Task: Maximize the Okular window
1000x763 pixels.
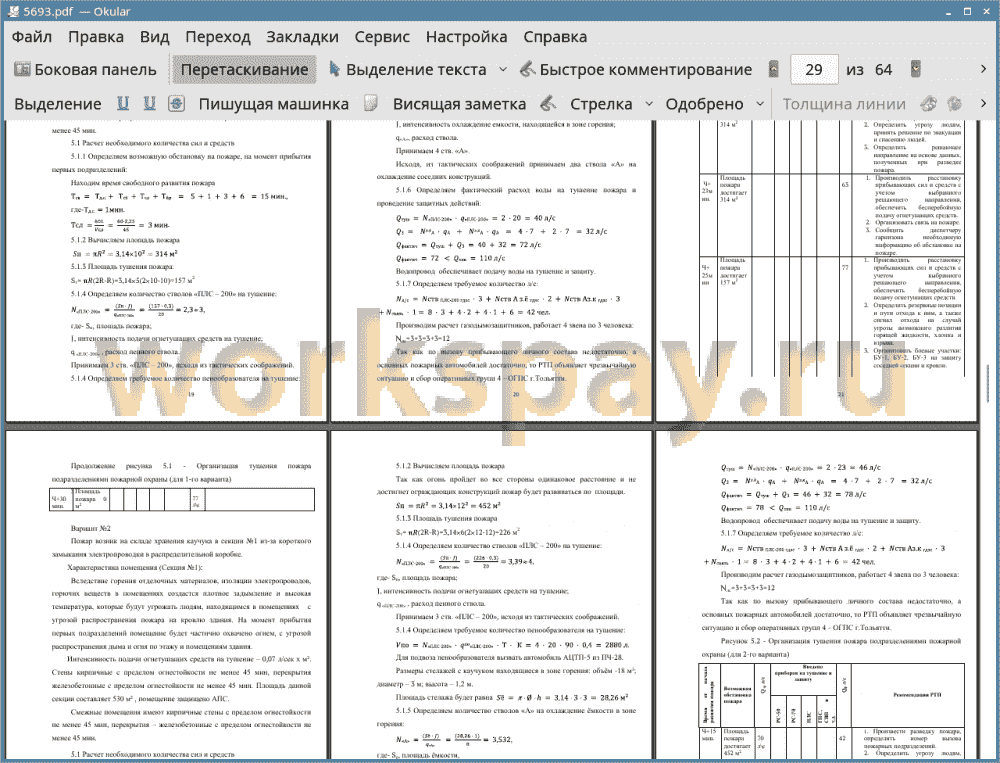Action: 967,11
